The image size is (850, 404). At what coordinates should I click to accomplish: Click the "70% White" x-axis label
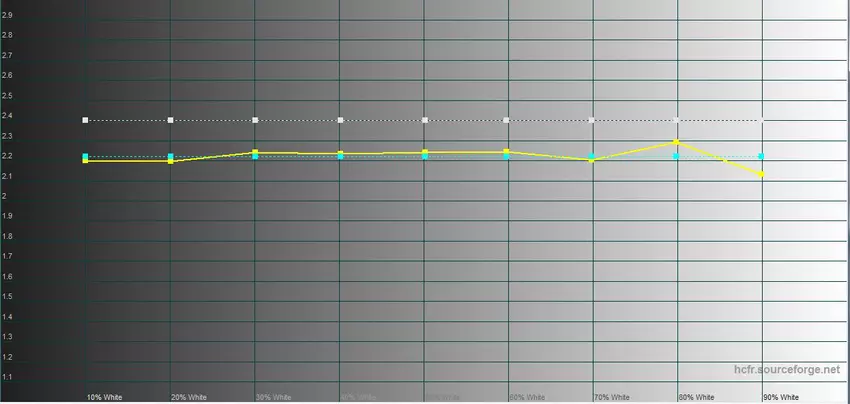click(x=612, y=397)
